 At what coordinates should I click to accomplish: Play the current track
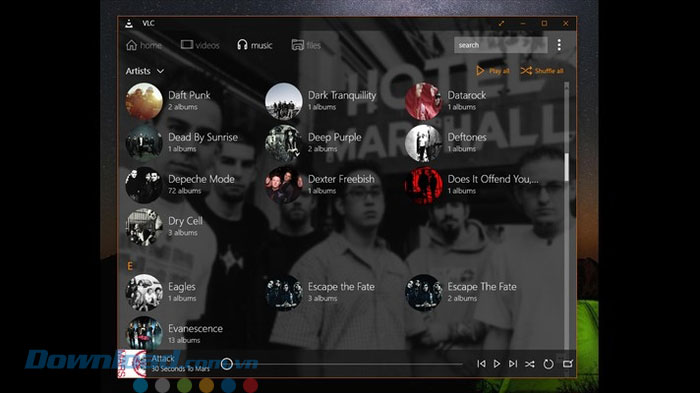497,364
